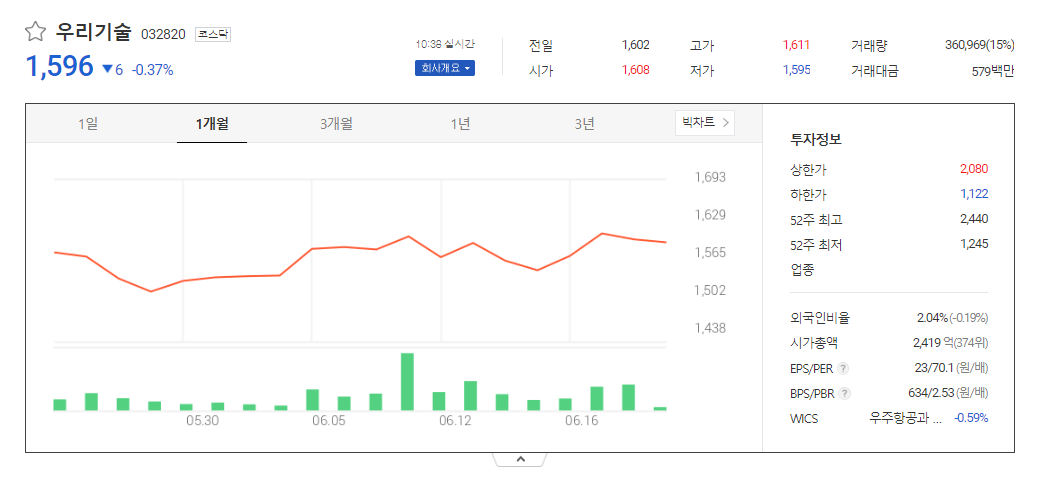This screenshot has width=1047, height=482.
Task: Click the 시가총액 value 2,419 억
Action: 934,343
